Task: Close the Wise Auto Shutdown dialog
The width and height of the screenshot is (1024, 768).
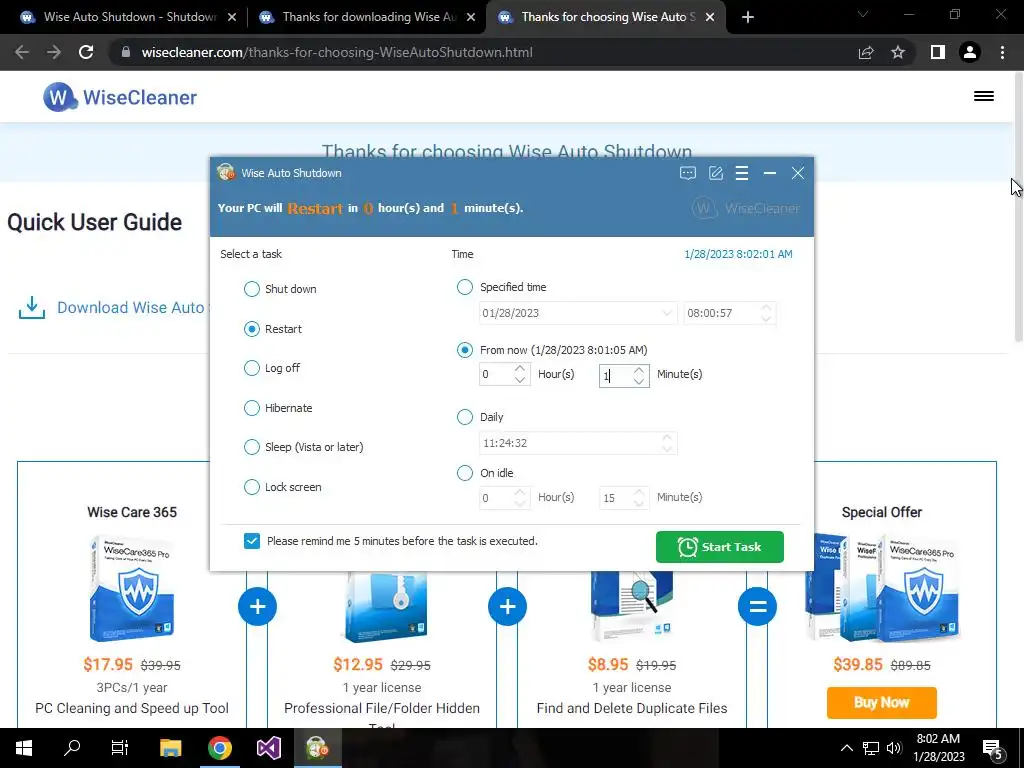Action: pyautogui.click(x=798, y=173)
